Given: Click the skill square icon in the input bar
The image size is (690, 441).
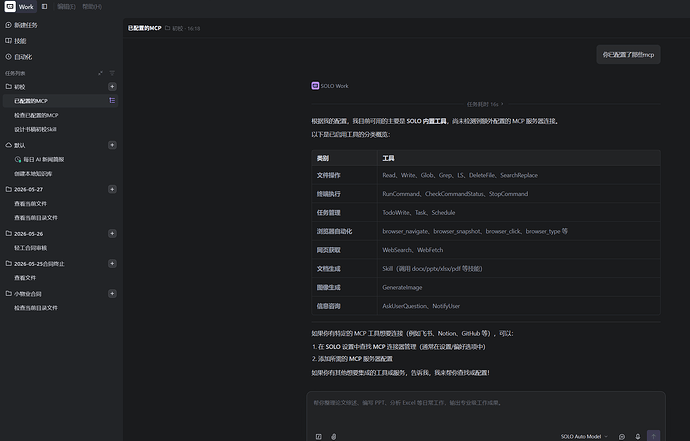Looking at the screenshot, I should click(319, 437).
